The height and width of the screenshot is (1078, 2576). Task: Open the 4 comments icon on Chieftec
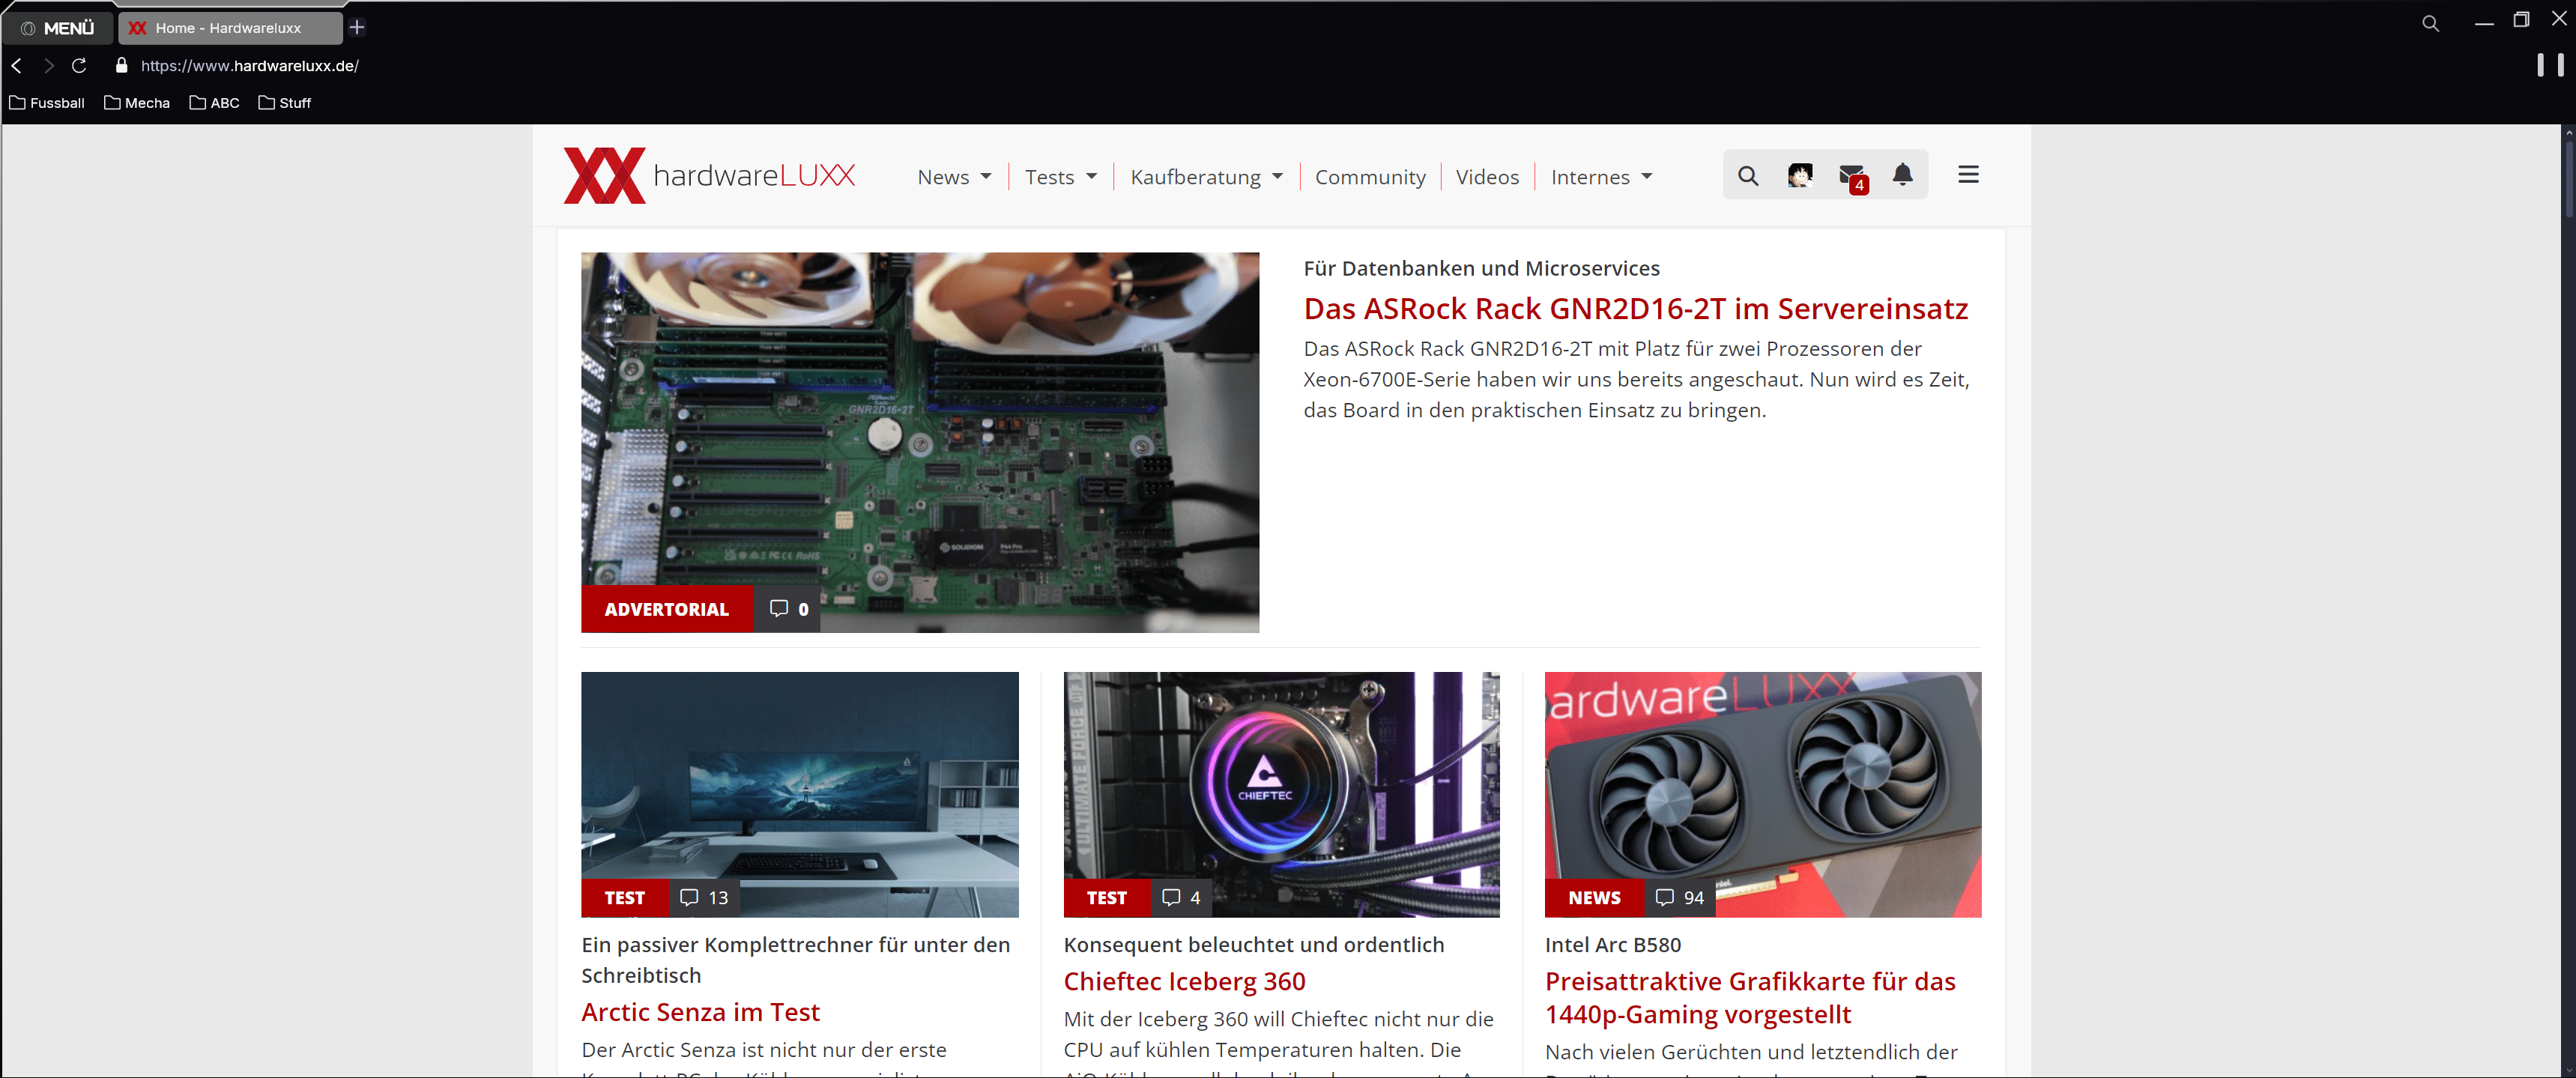click(x=1181, y=898)
